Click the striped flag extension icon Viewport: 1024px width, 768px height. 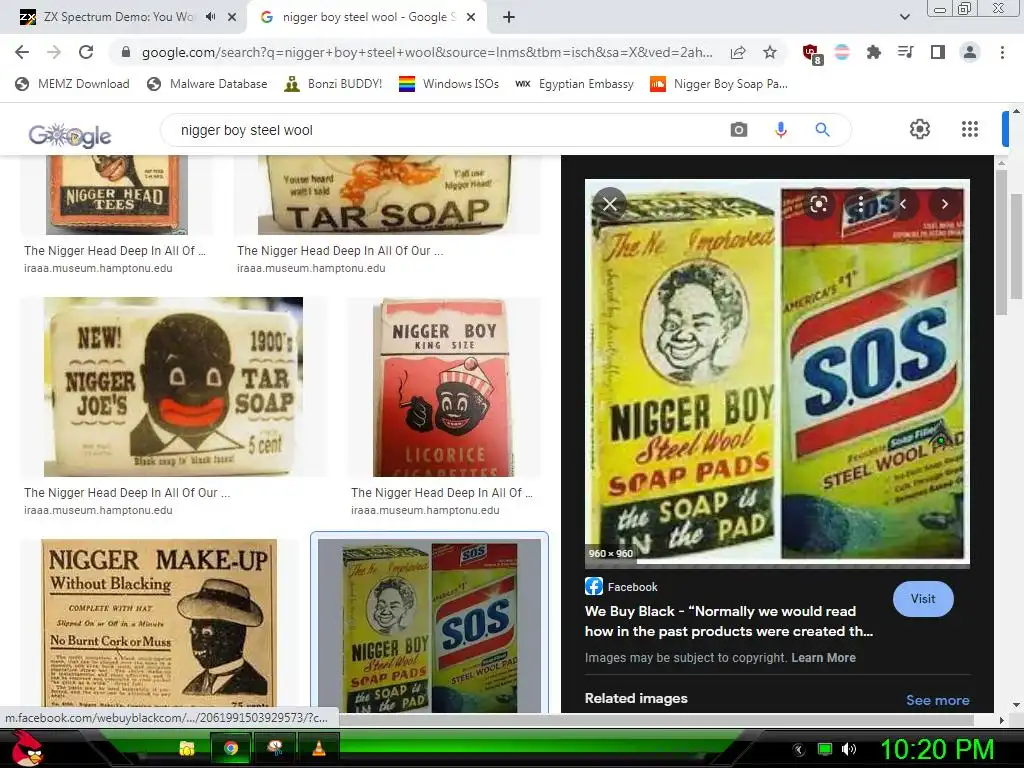(842, 52)
